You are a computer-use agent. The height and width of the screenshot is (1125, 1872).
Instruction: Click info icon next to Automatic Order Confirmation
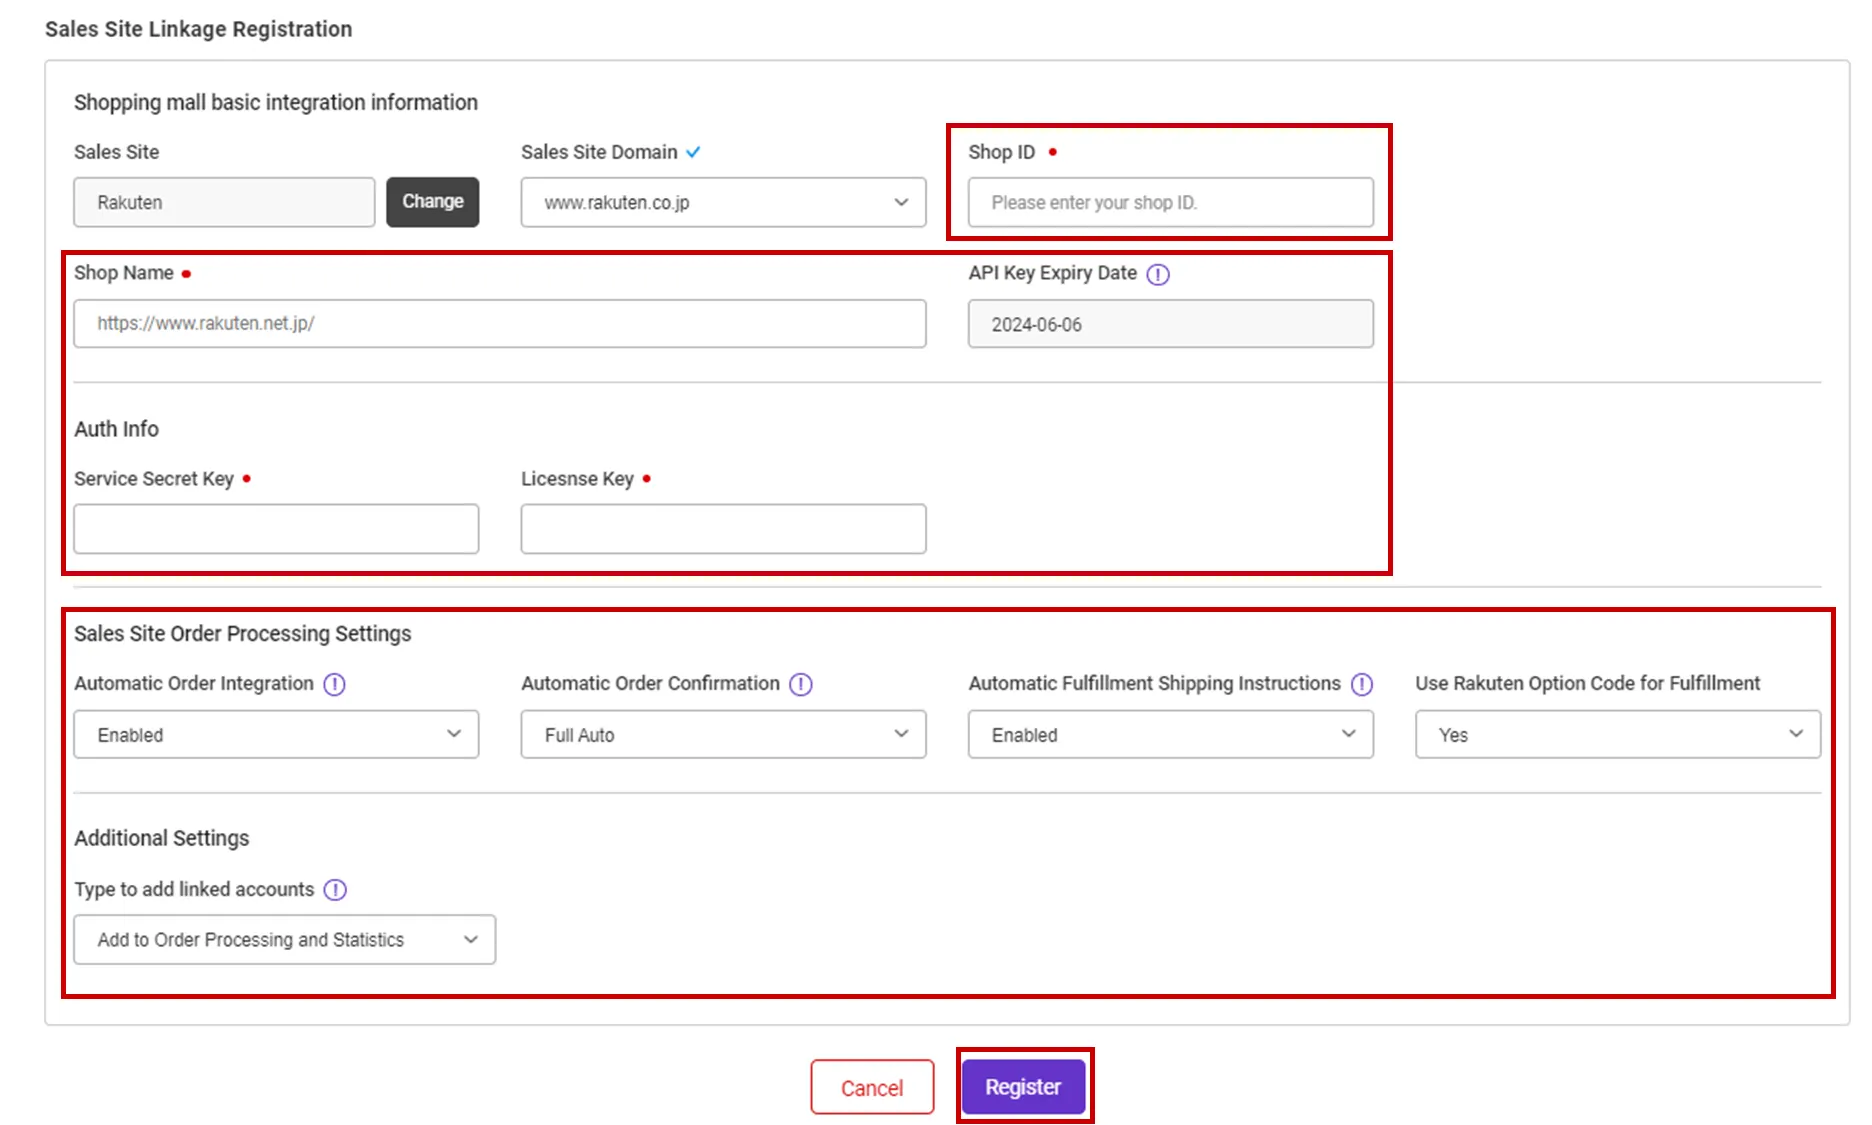800,684
